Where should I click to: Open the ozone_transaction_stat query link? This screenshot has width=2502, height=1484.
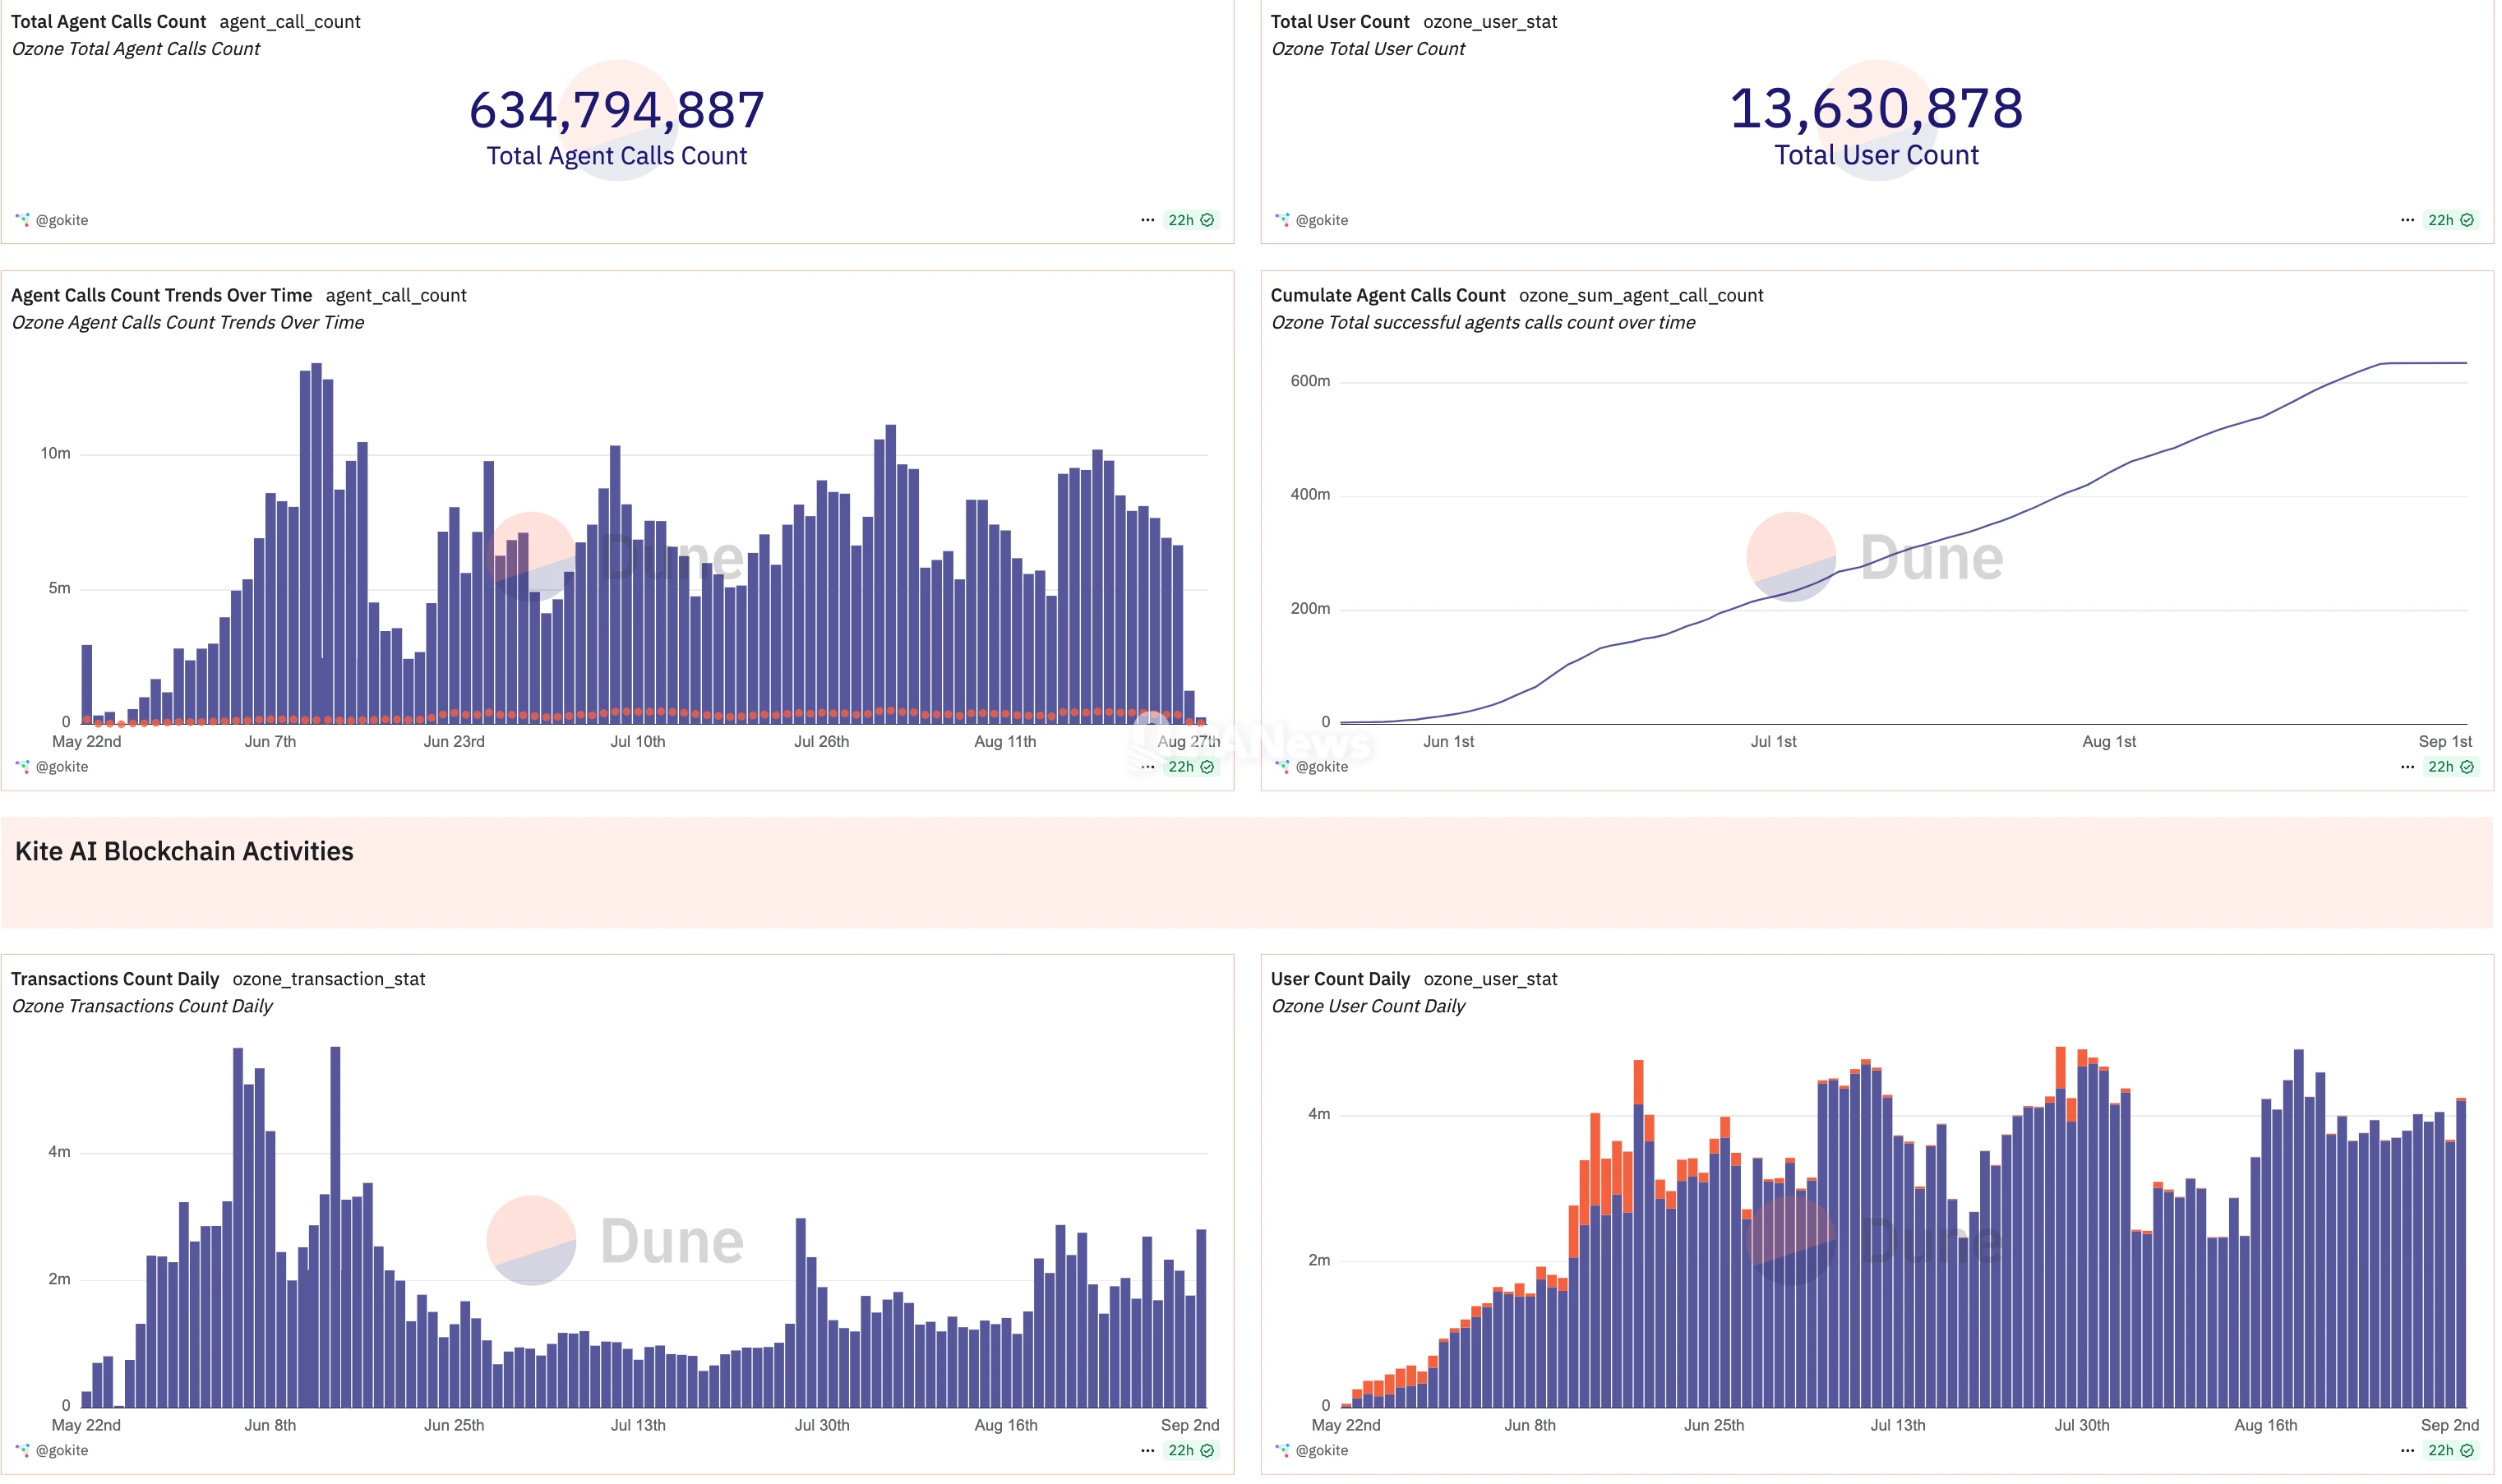[x=328, y=979]
